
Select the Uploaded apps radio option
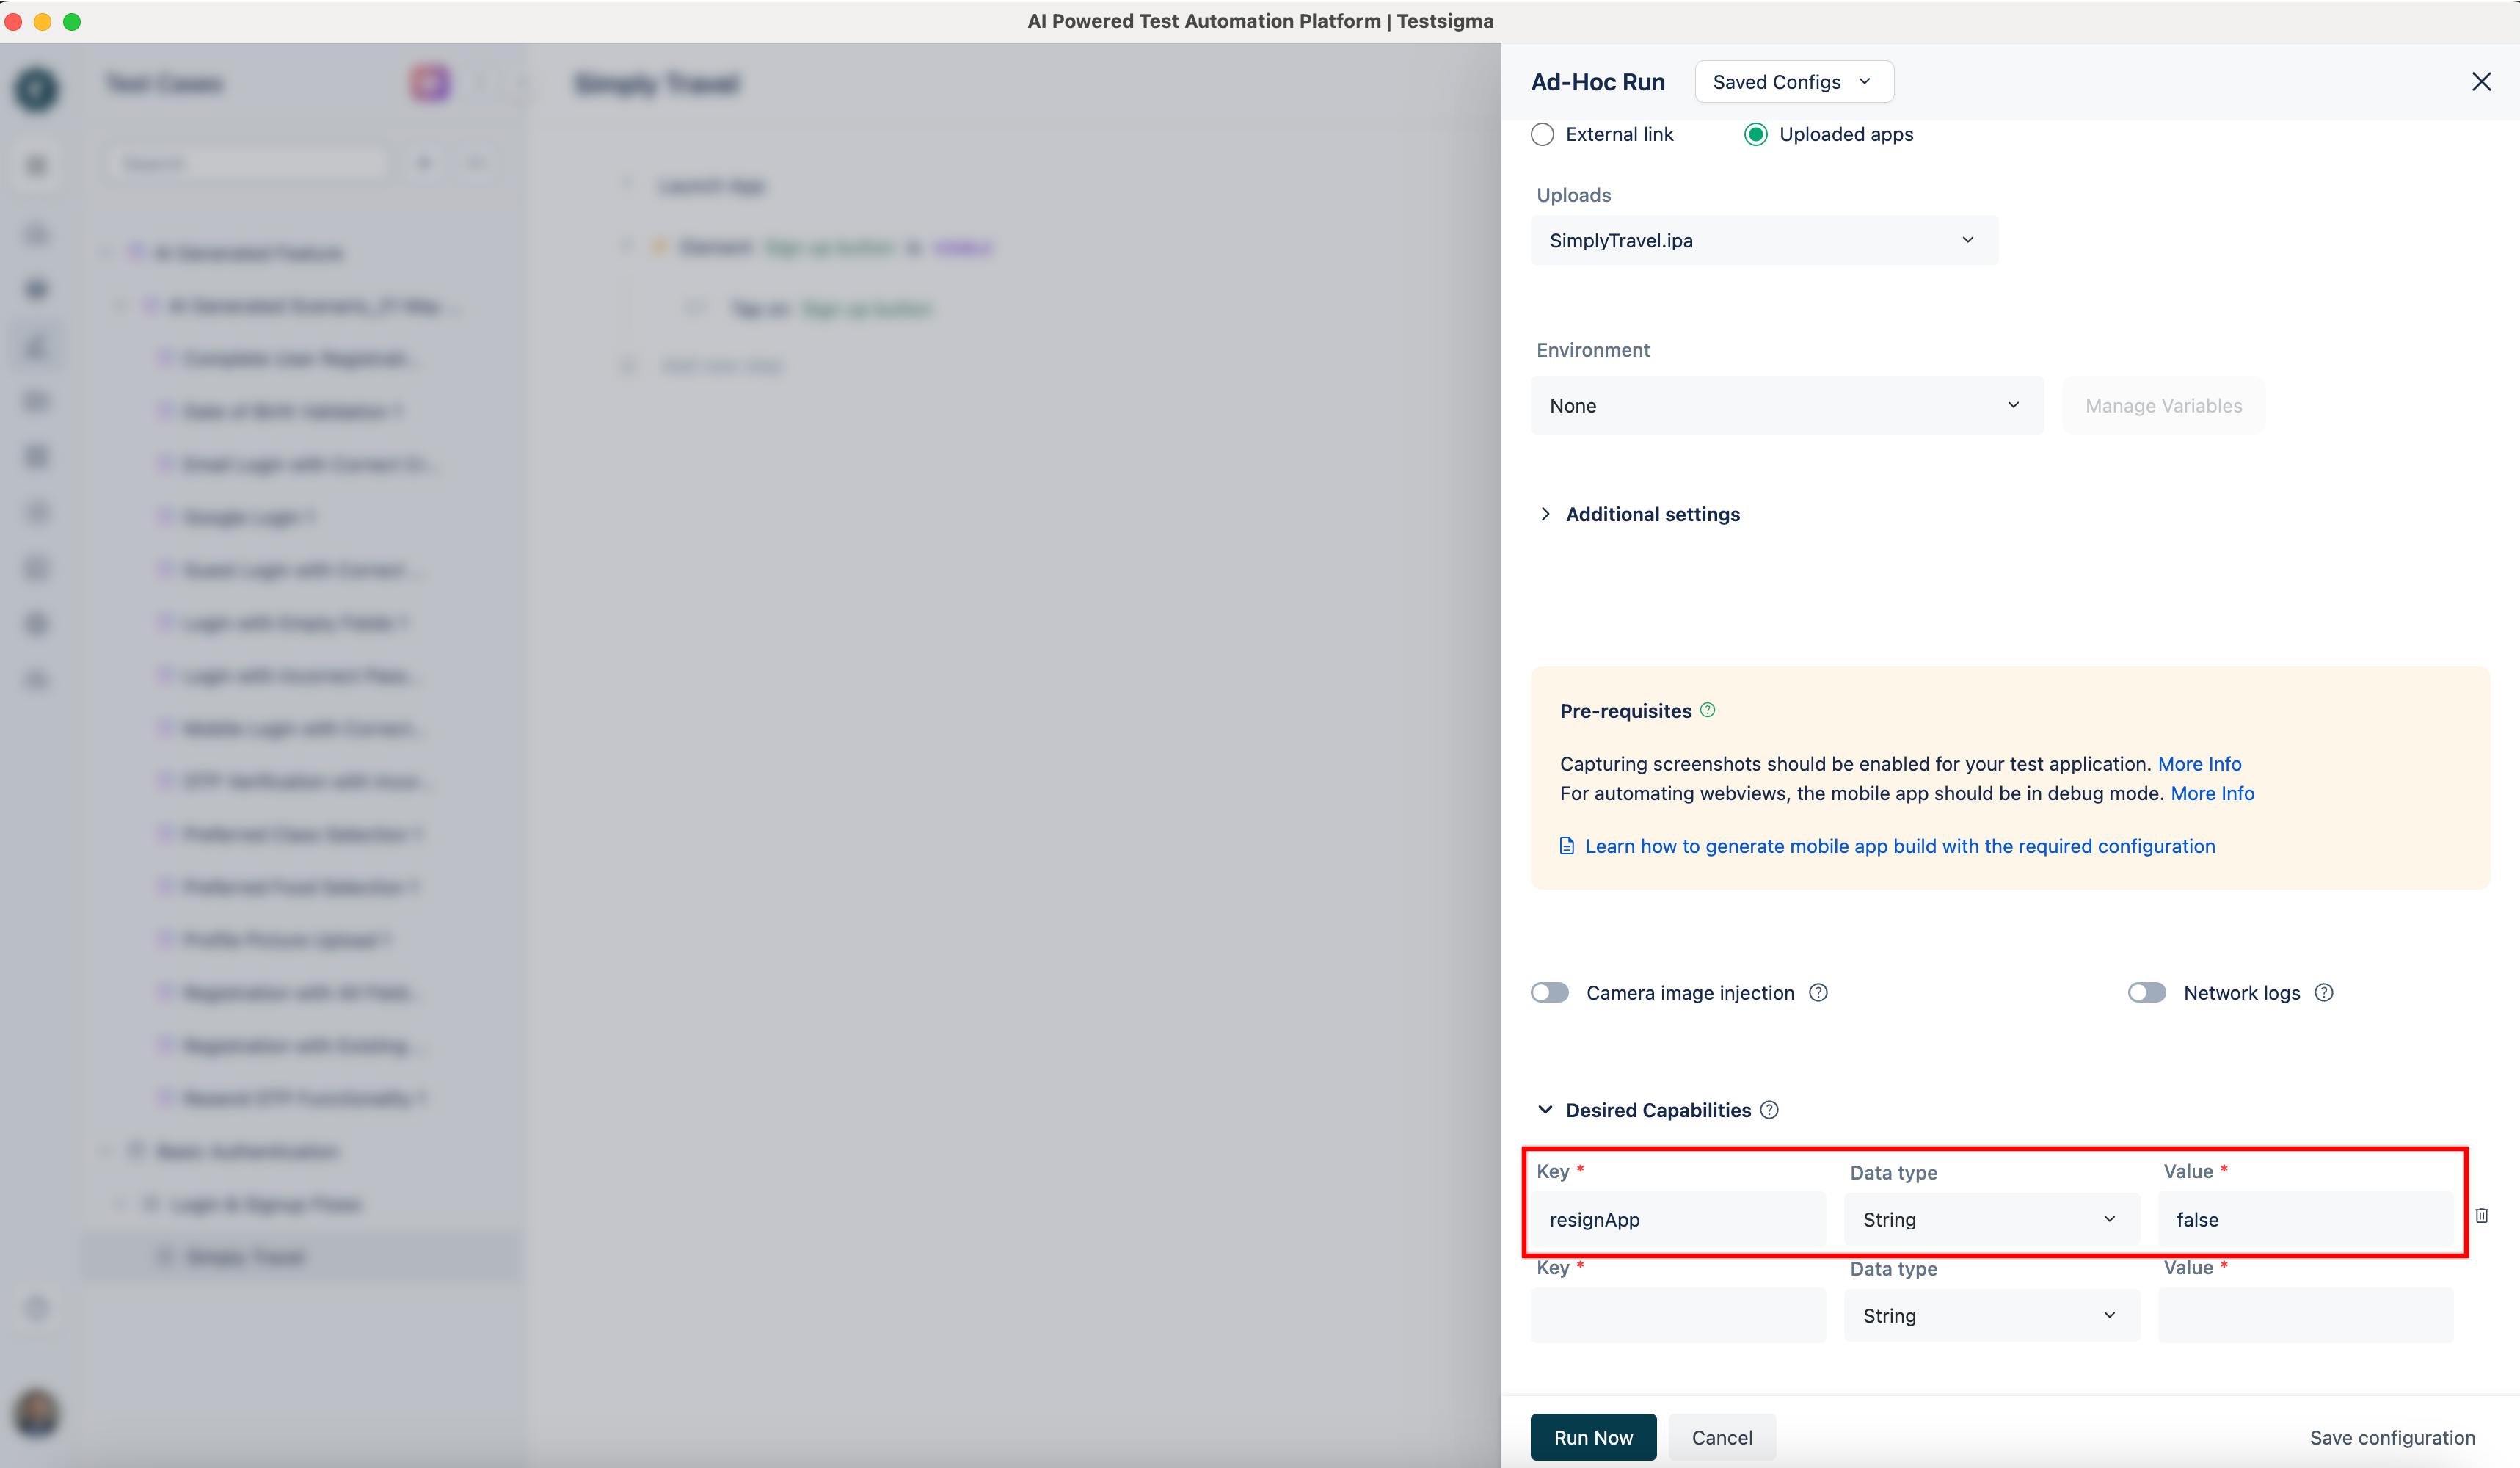pyautogui.click(x=1756, y=134)
